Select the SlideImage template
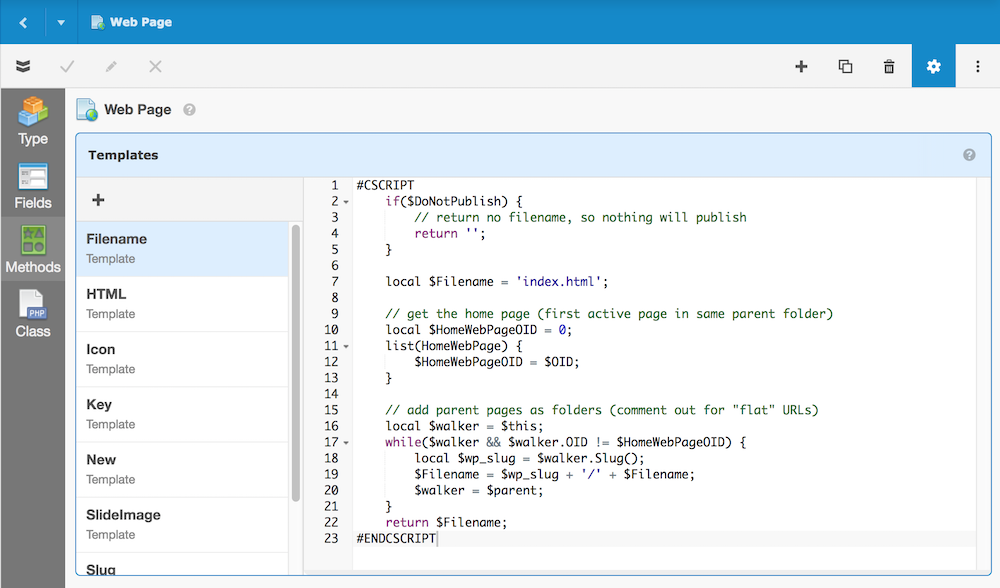The width and height of the screenshot is (1000, 588). pyautogui.click(x=182, y=524)
